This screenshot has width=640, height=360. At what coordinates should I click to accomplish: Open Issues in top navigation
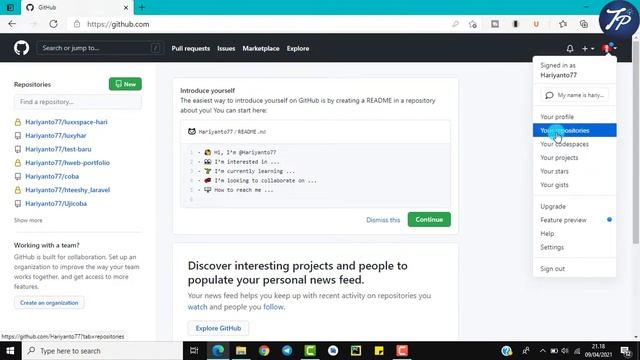click(226, 48)
